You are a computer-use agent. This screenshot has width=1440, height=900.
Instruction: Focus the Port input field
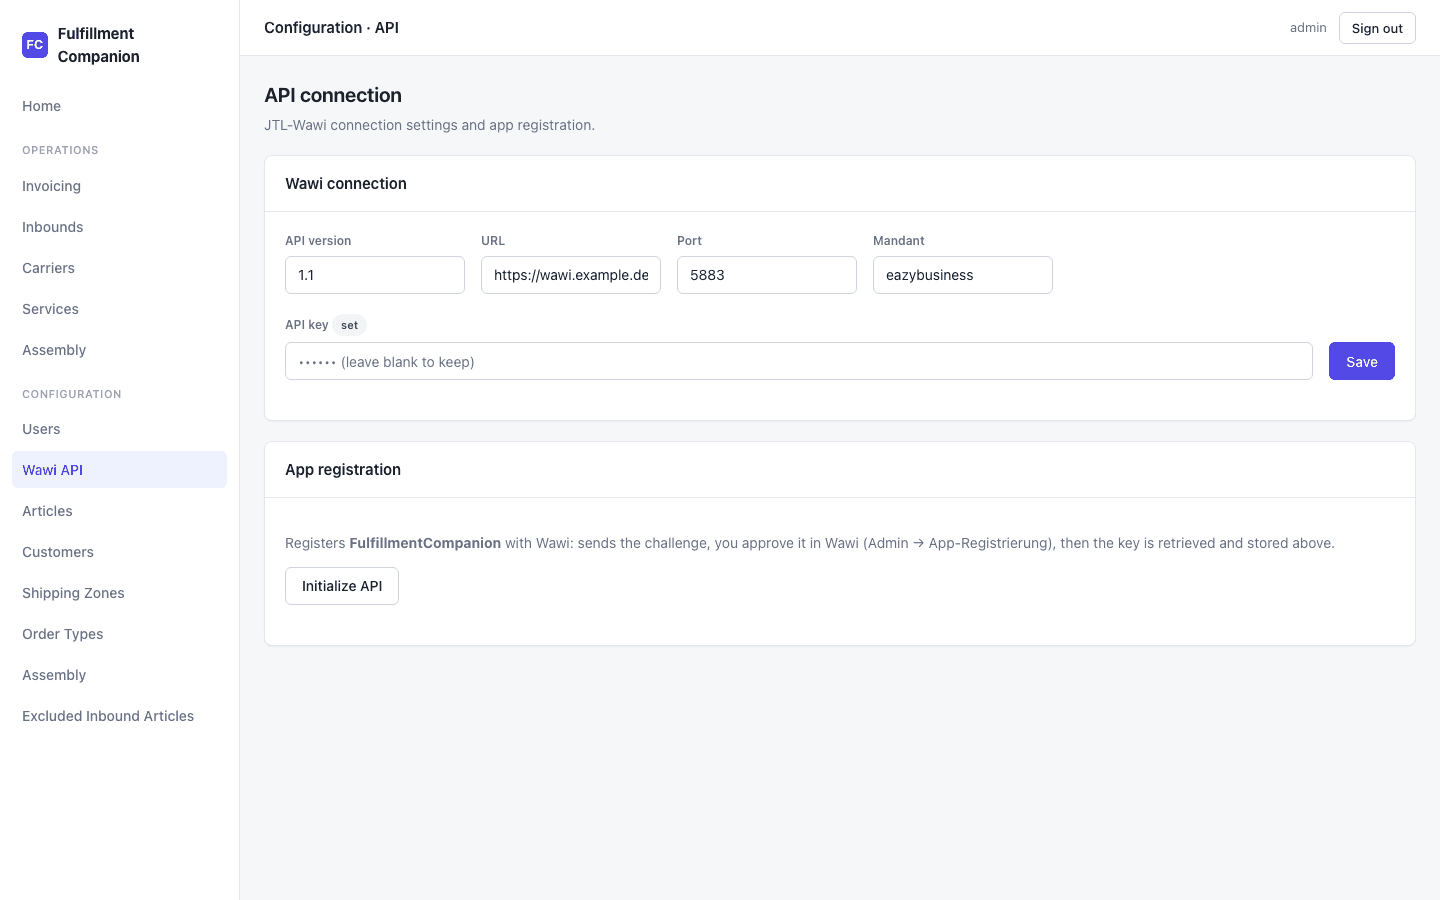(767, 275)
